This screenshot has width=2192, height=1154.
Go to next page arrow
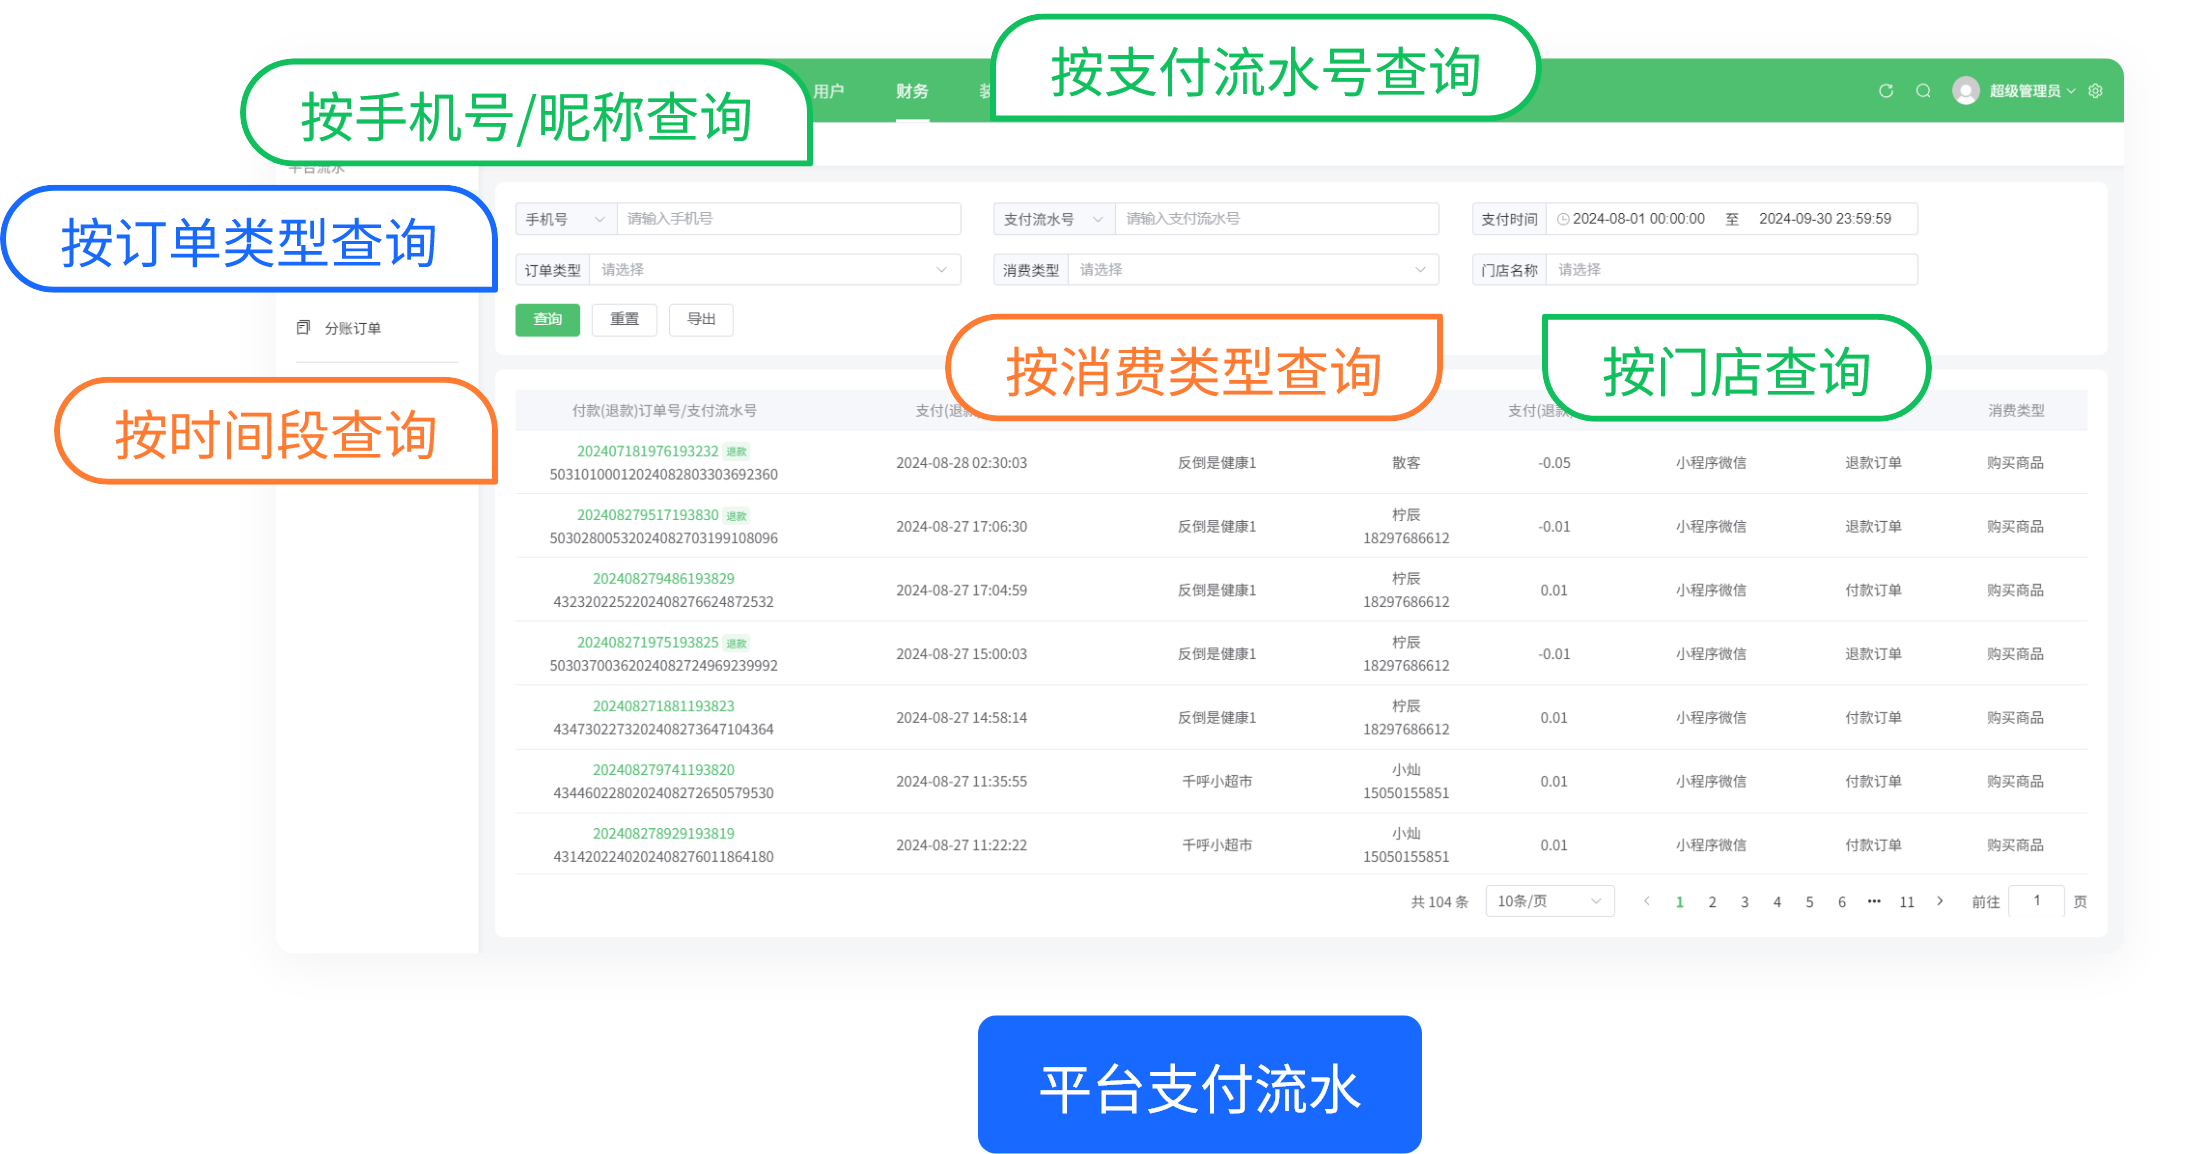[1940, 901]
